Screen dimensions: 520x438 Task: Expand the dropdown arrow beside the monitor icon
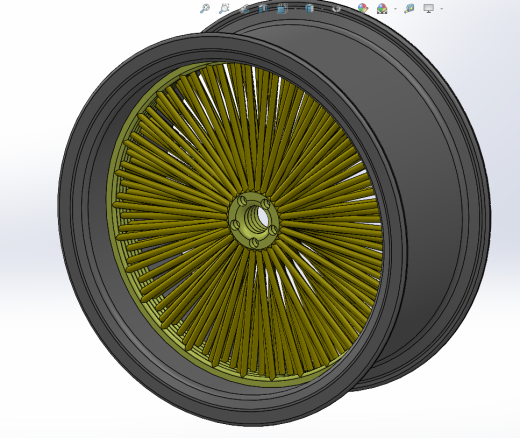tap(442, 9)
